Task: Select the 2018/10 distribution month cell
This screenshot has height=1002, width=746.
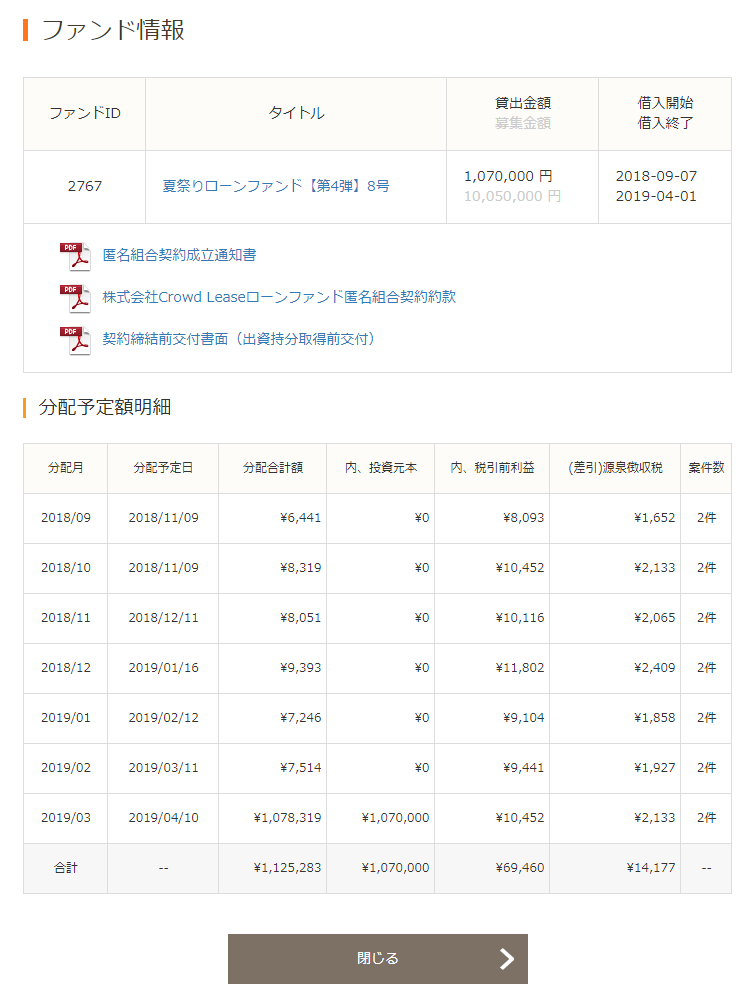Action: [65, 568]
